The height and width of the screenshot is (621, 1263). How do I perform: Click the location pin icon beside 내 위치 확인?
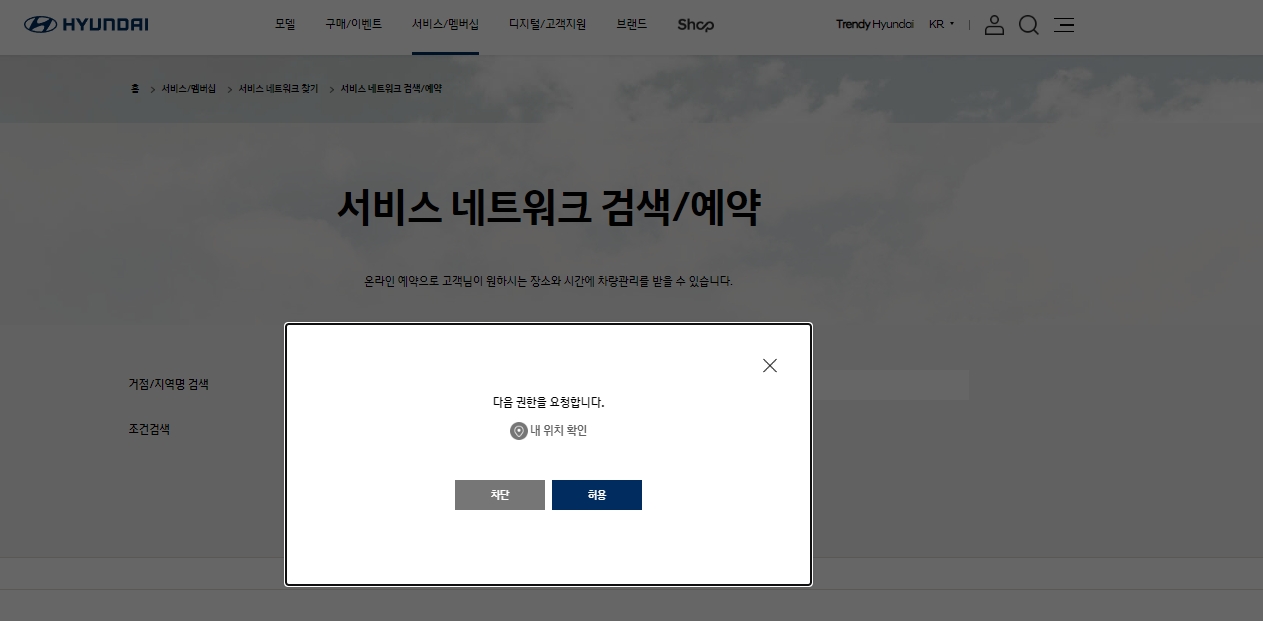pos(518,431)
